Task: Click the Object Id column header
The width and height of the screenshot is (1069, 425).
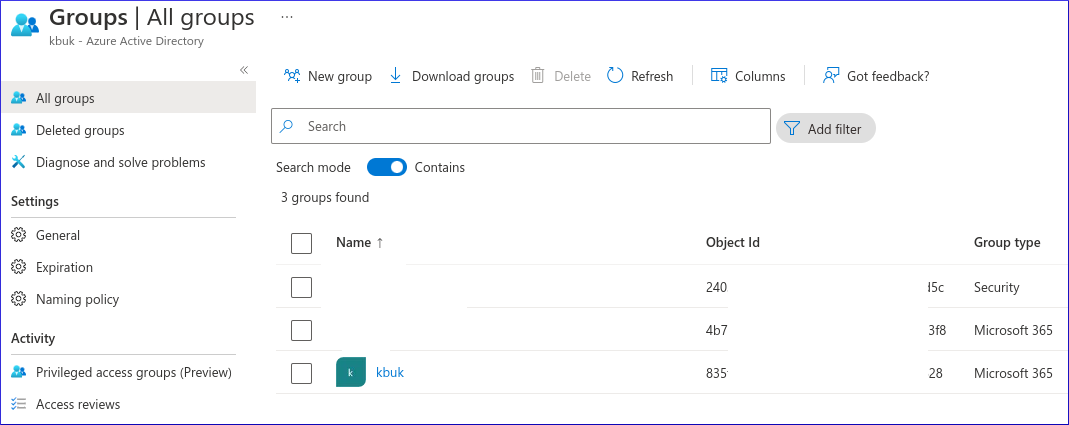Action: [x=733, y=242]
